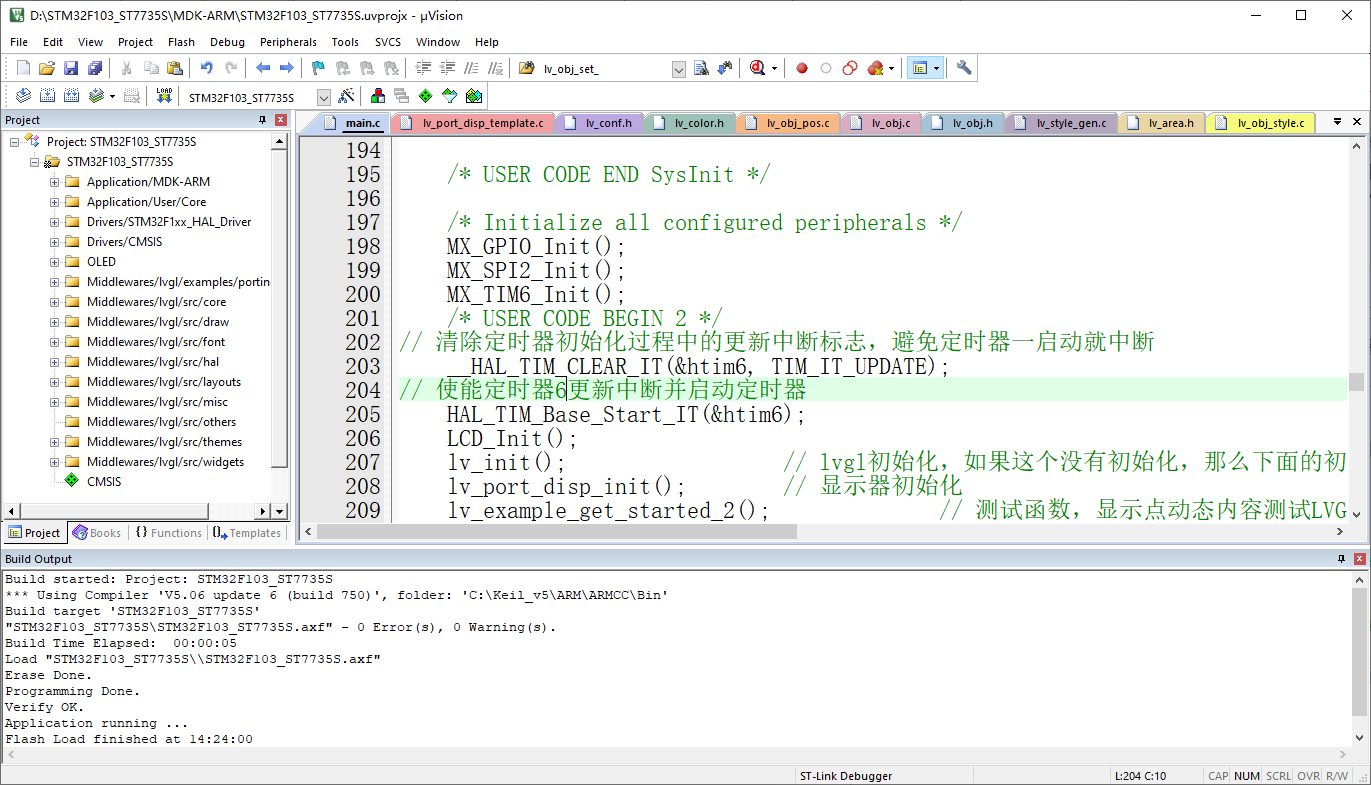
Task: Navigate forwards with the blue right arrow
Action: pyautogui.click(x=286, y=68)
